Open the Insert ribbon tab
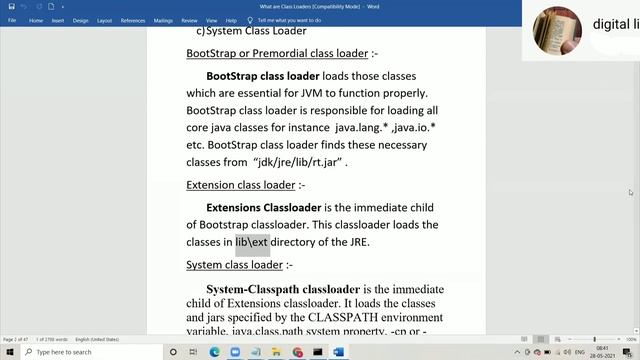 point(58,20)
